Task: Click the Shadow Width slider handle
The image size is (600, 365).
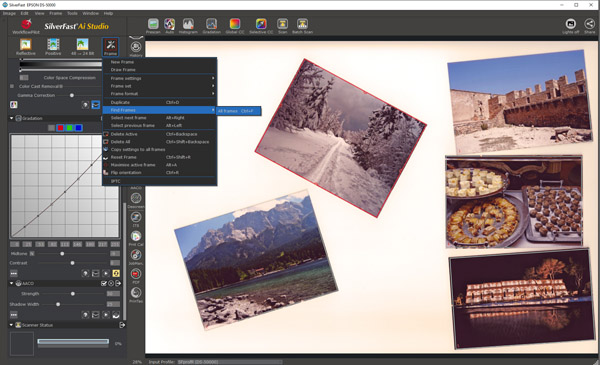Action: (58, 305)
